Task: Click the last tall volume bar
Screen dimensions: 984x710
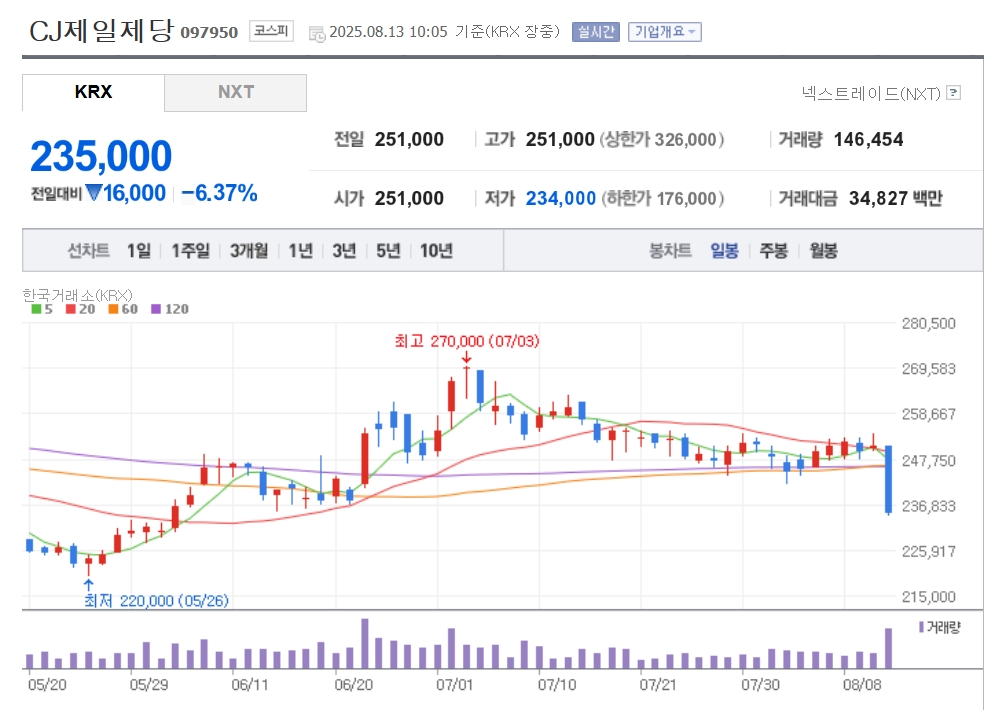Action: point(889,648)
